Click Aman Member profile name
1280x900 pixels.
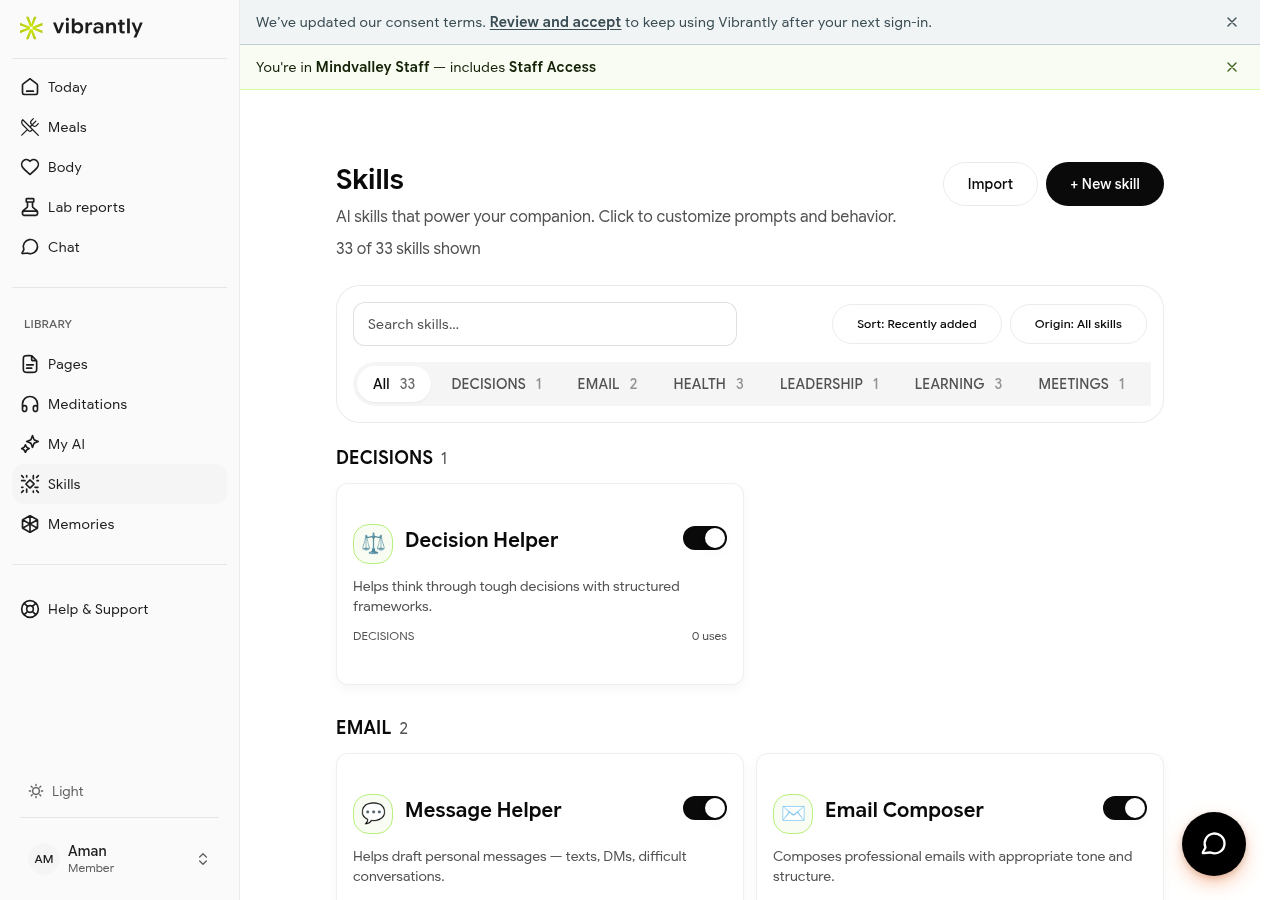pos(91,859)
